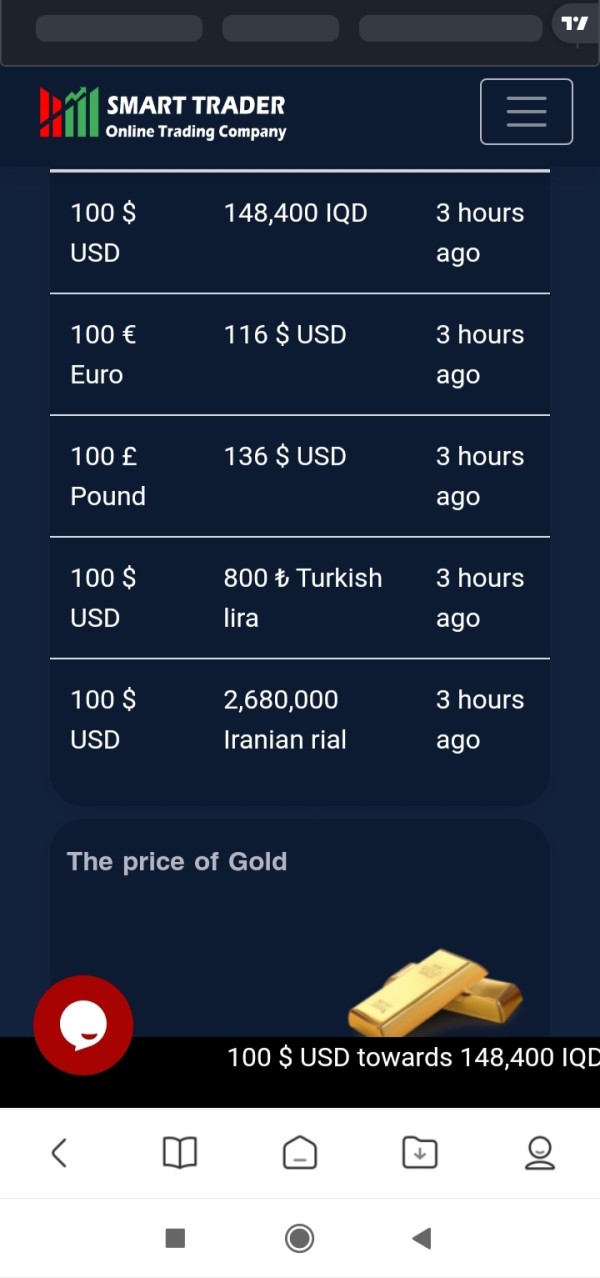This screenshot has height=1278, width=600.
Task: Tap the Android recent apps square
Action: (175, 1238)
